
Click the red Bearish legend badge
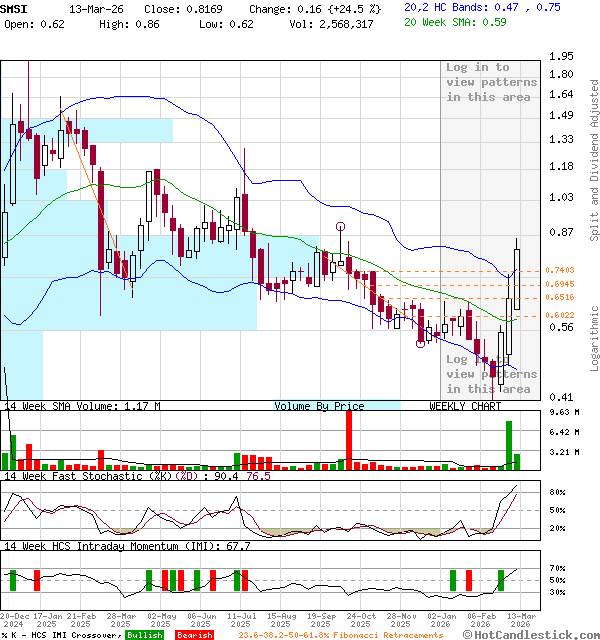pos(194,635)
